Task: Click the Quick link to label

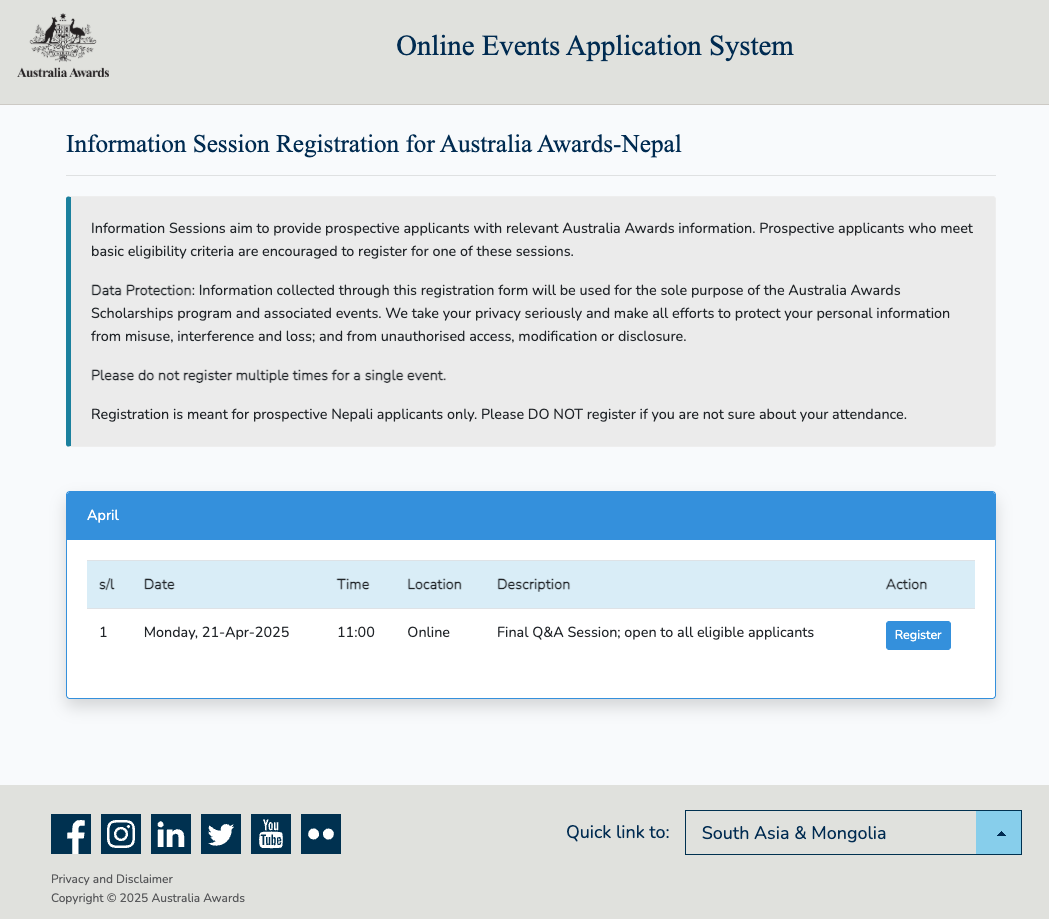Action: click(617, 833)
